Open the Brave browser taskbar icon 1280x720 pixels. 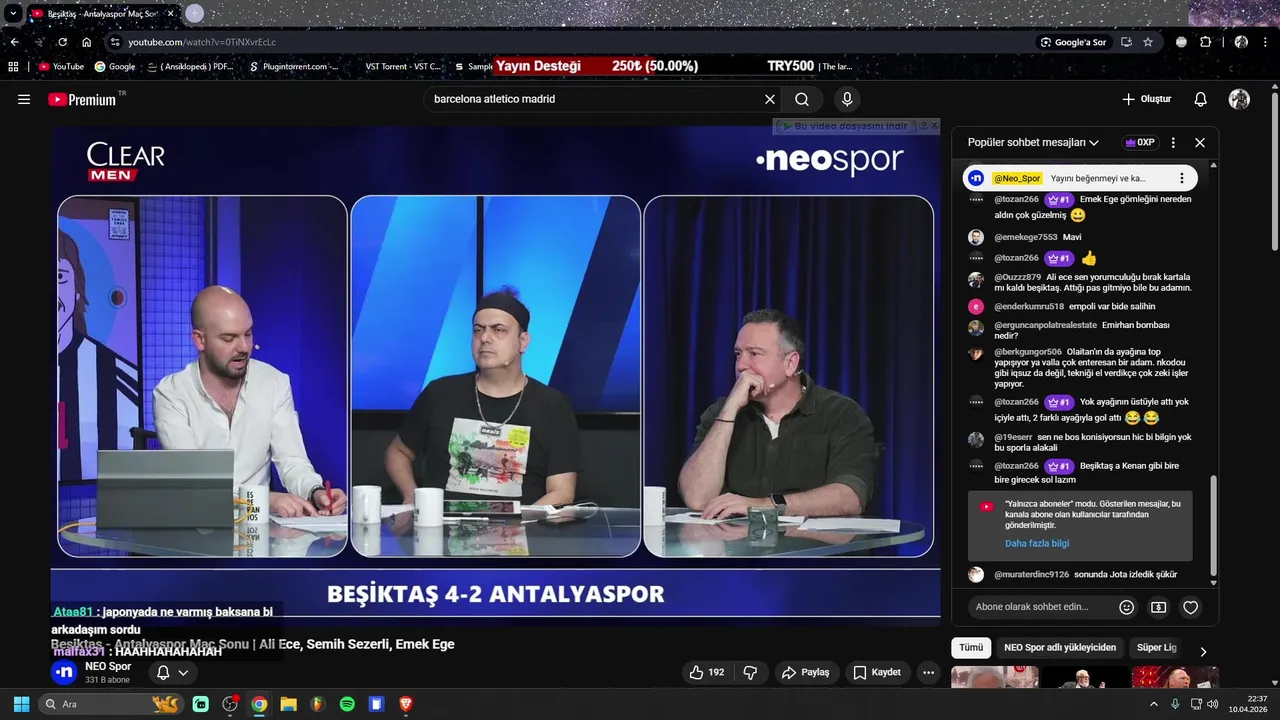[406, 704]
